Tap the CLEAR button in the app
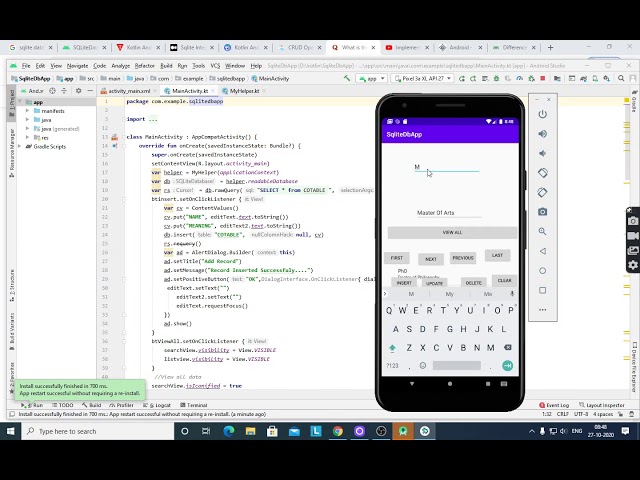Viewport: 640px width, 480px height. click(x=504, y=280)
